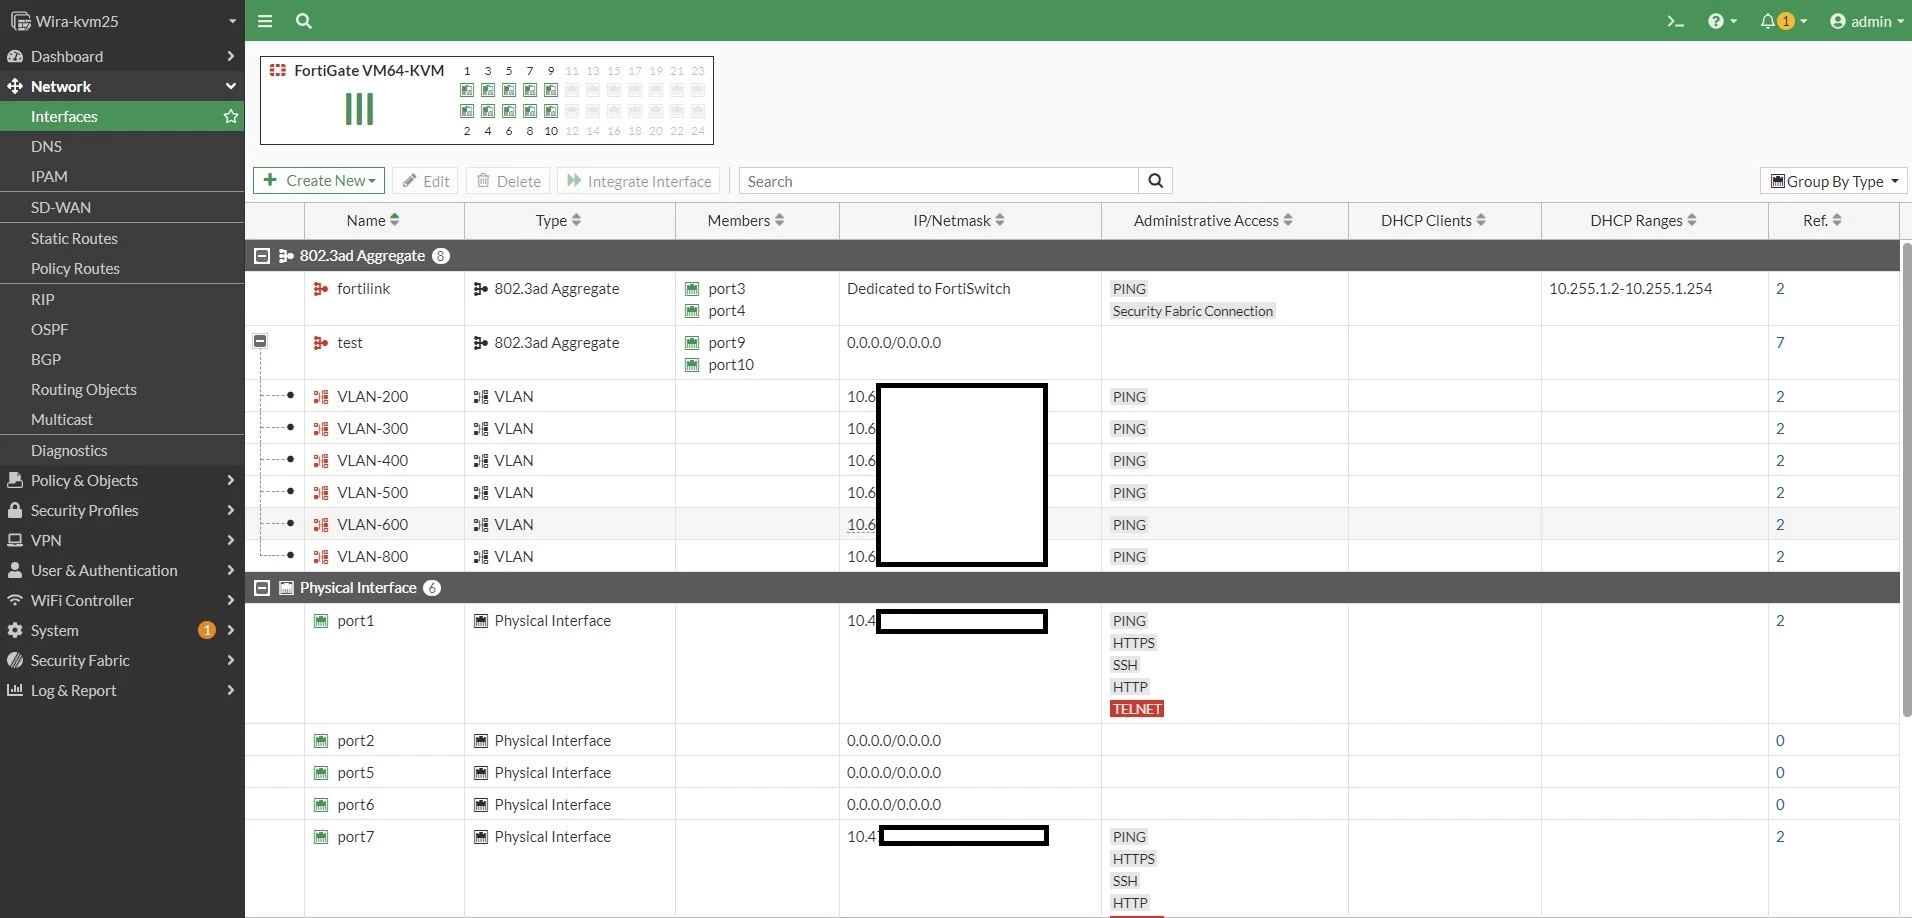The width and height of the screenshot is (1912, 918).
Task: Toggle the Interfaces favorite star
Action: click(x=231, y=116)
